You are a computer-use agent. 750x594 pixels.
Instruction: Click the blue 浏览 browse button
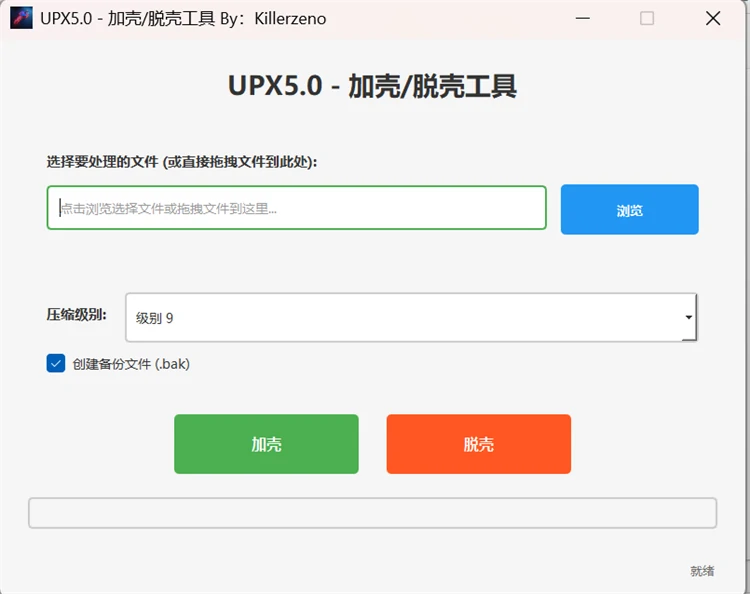point(629,209)
